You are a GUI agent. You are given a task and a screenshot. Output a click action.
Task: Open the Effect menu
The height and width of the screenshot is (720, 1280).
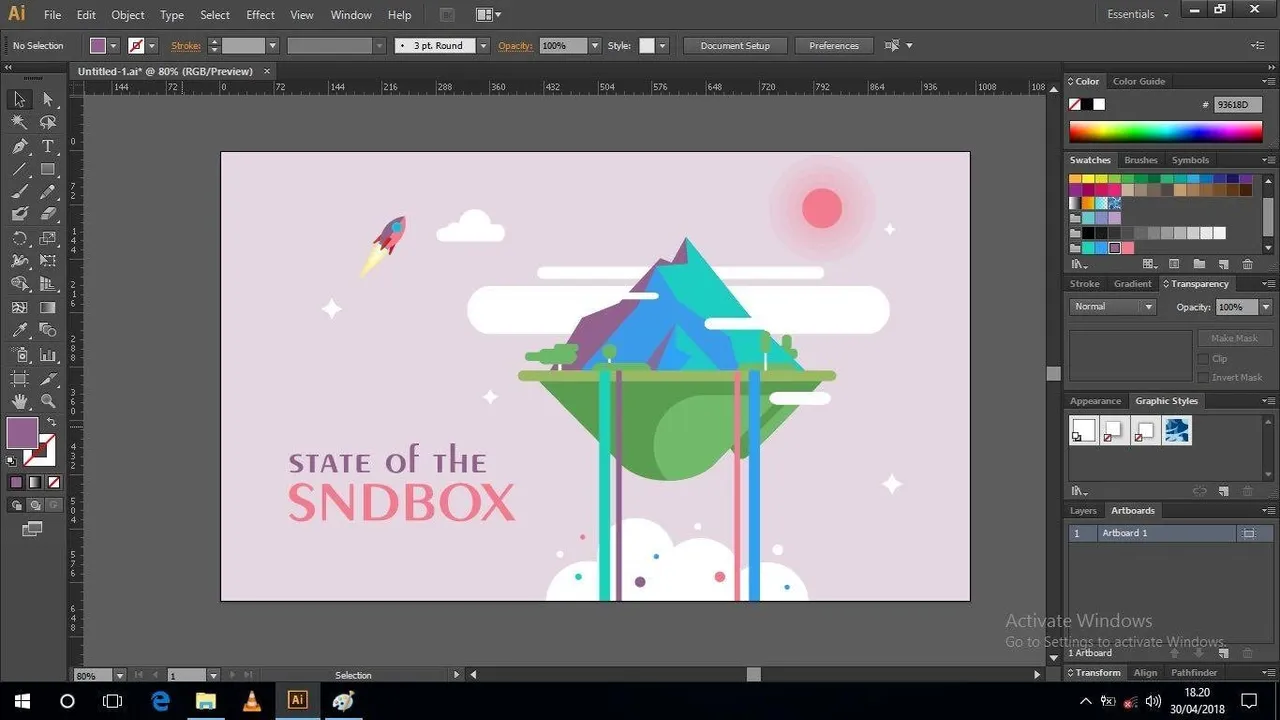[261, 15]
